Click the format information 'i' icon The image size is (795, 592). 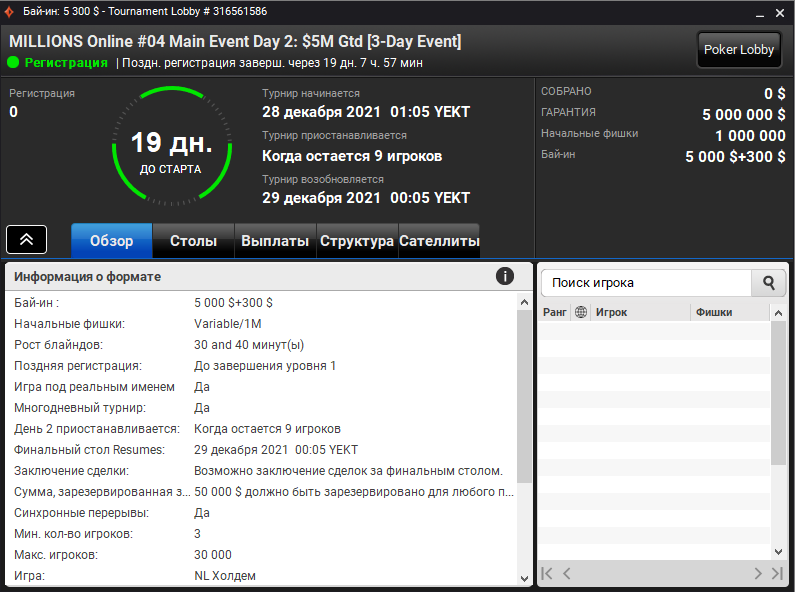505,276
